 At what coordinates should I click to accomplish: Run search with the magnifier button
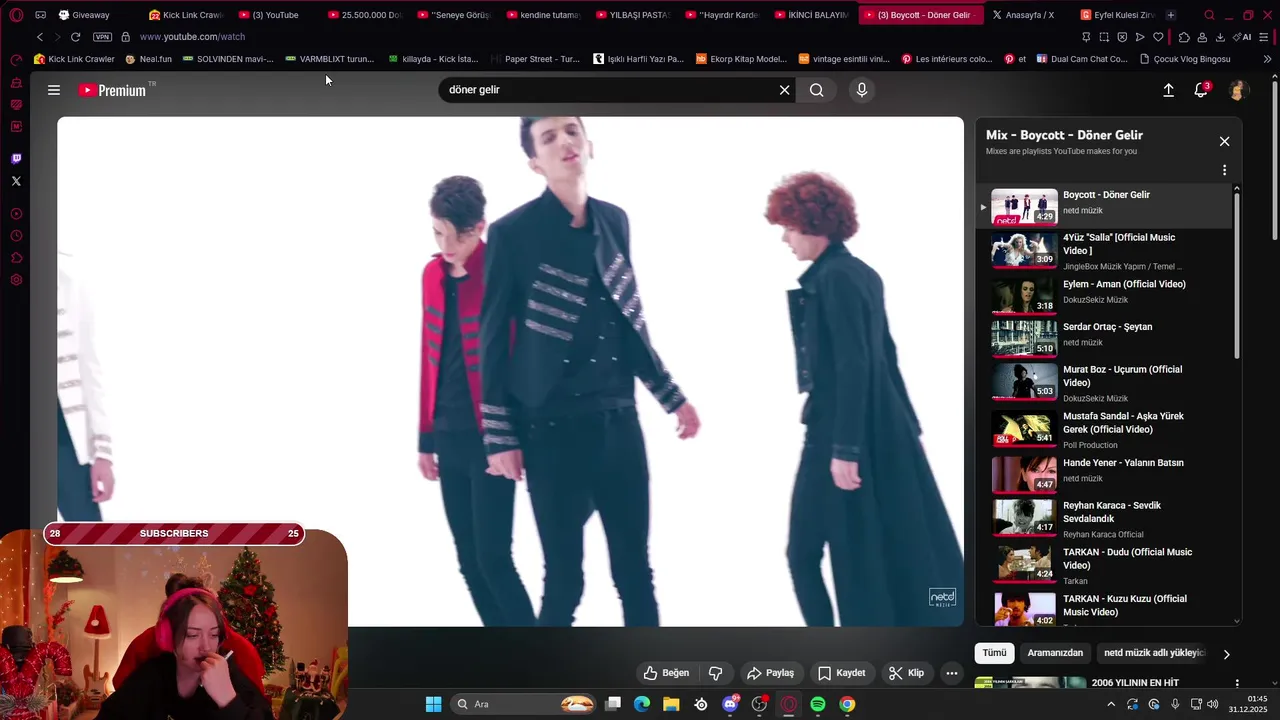[x=817, y=90]
